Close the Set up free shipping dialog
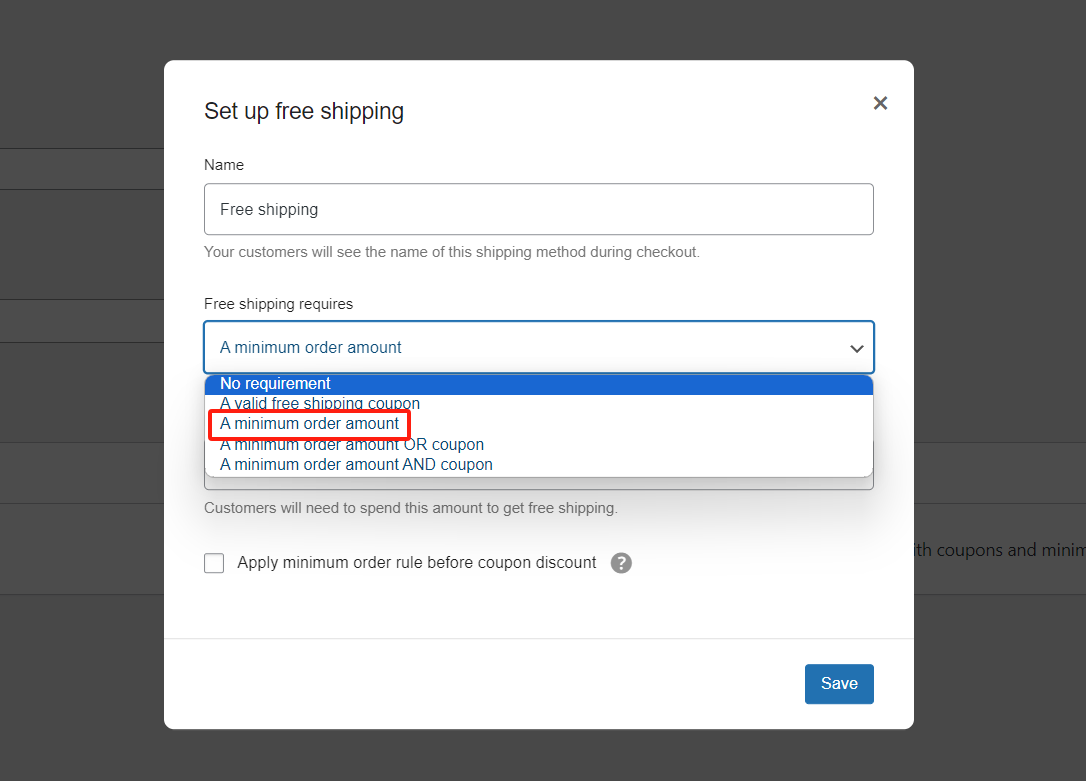1086x781 pixels. point(880,103)
